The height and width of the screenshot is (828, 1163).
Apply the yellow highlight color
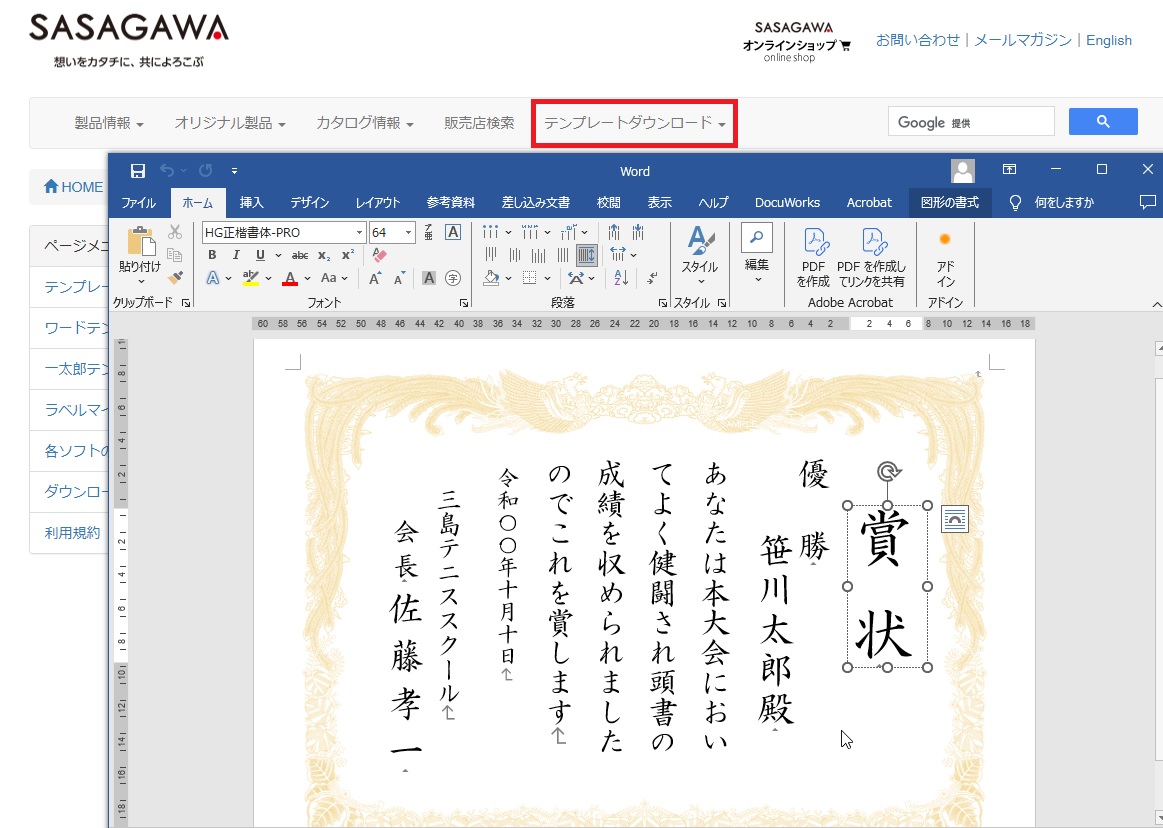(x=251, y=278)
